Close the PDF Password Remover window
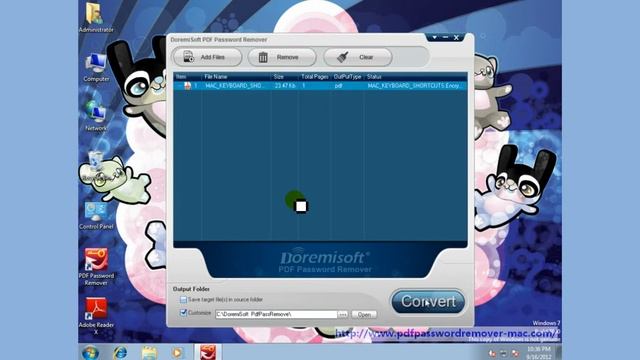 coord(456,38)
